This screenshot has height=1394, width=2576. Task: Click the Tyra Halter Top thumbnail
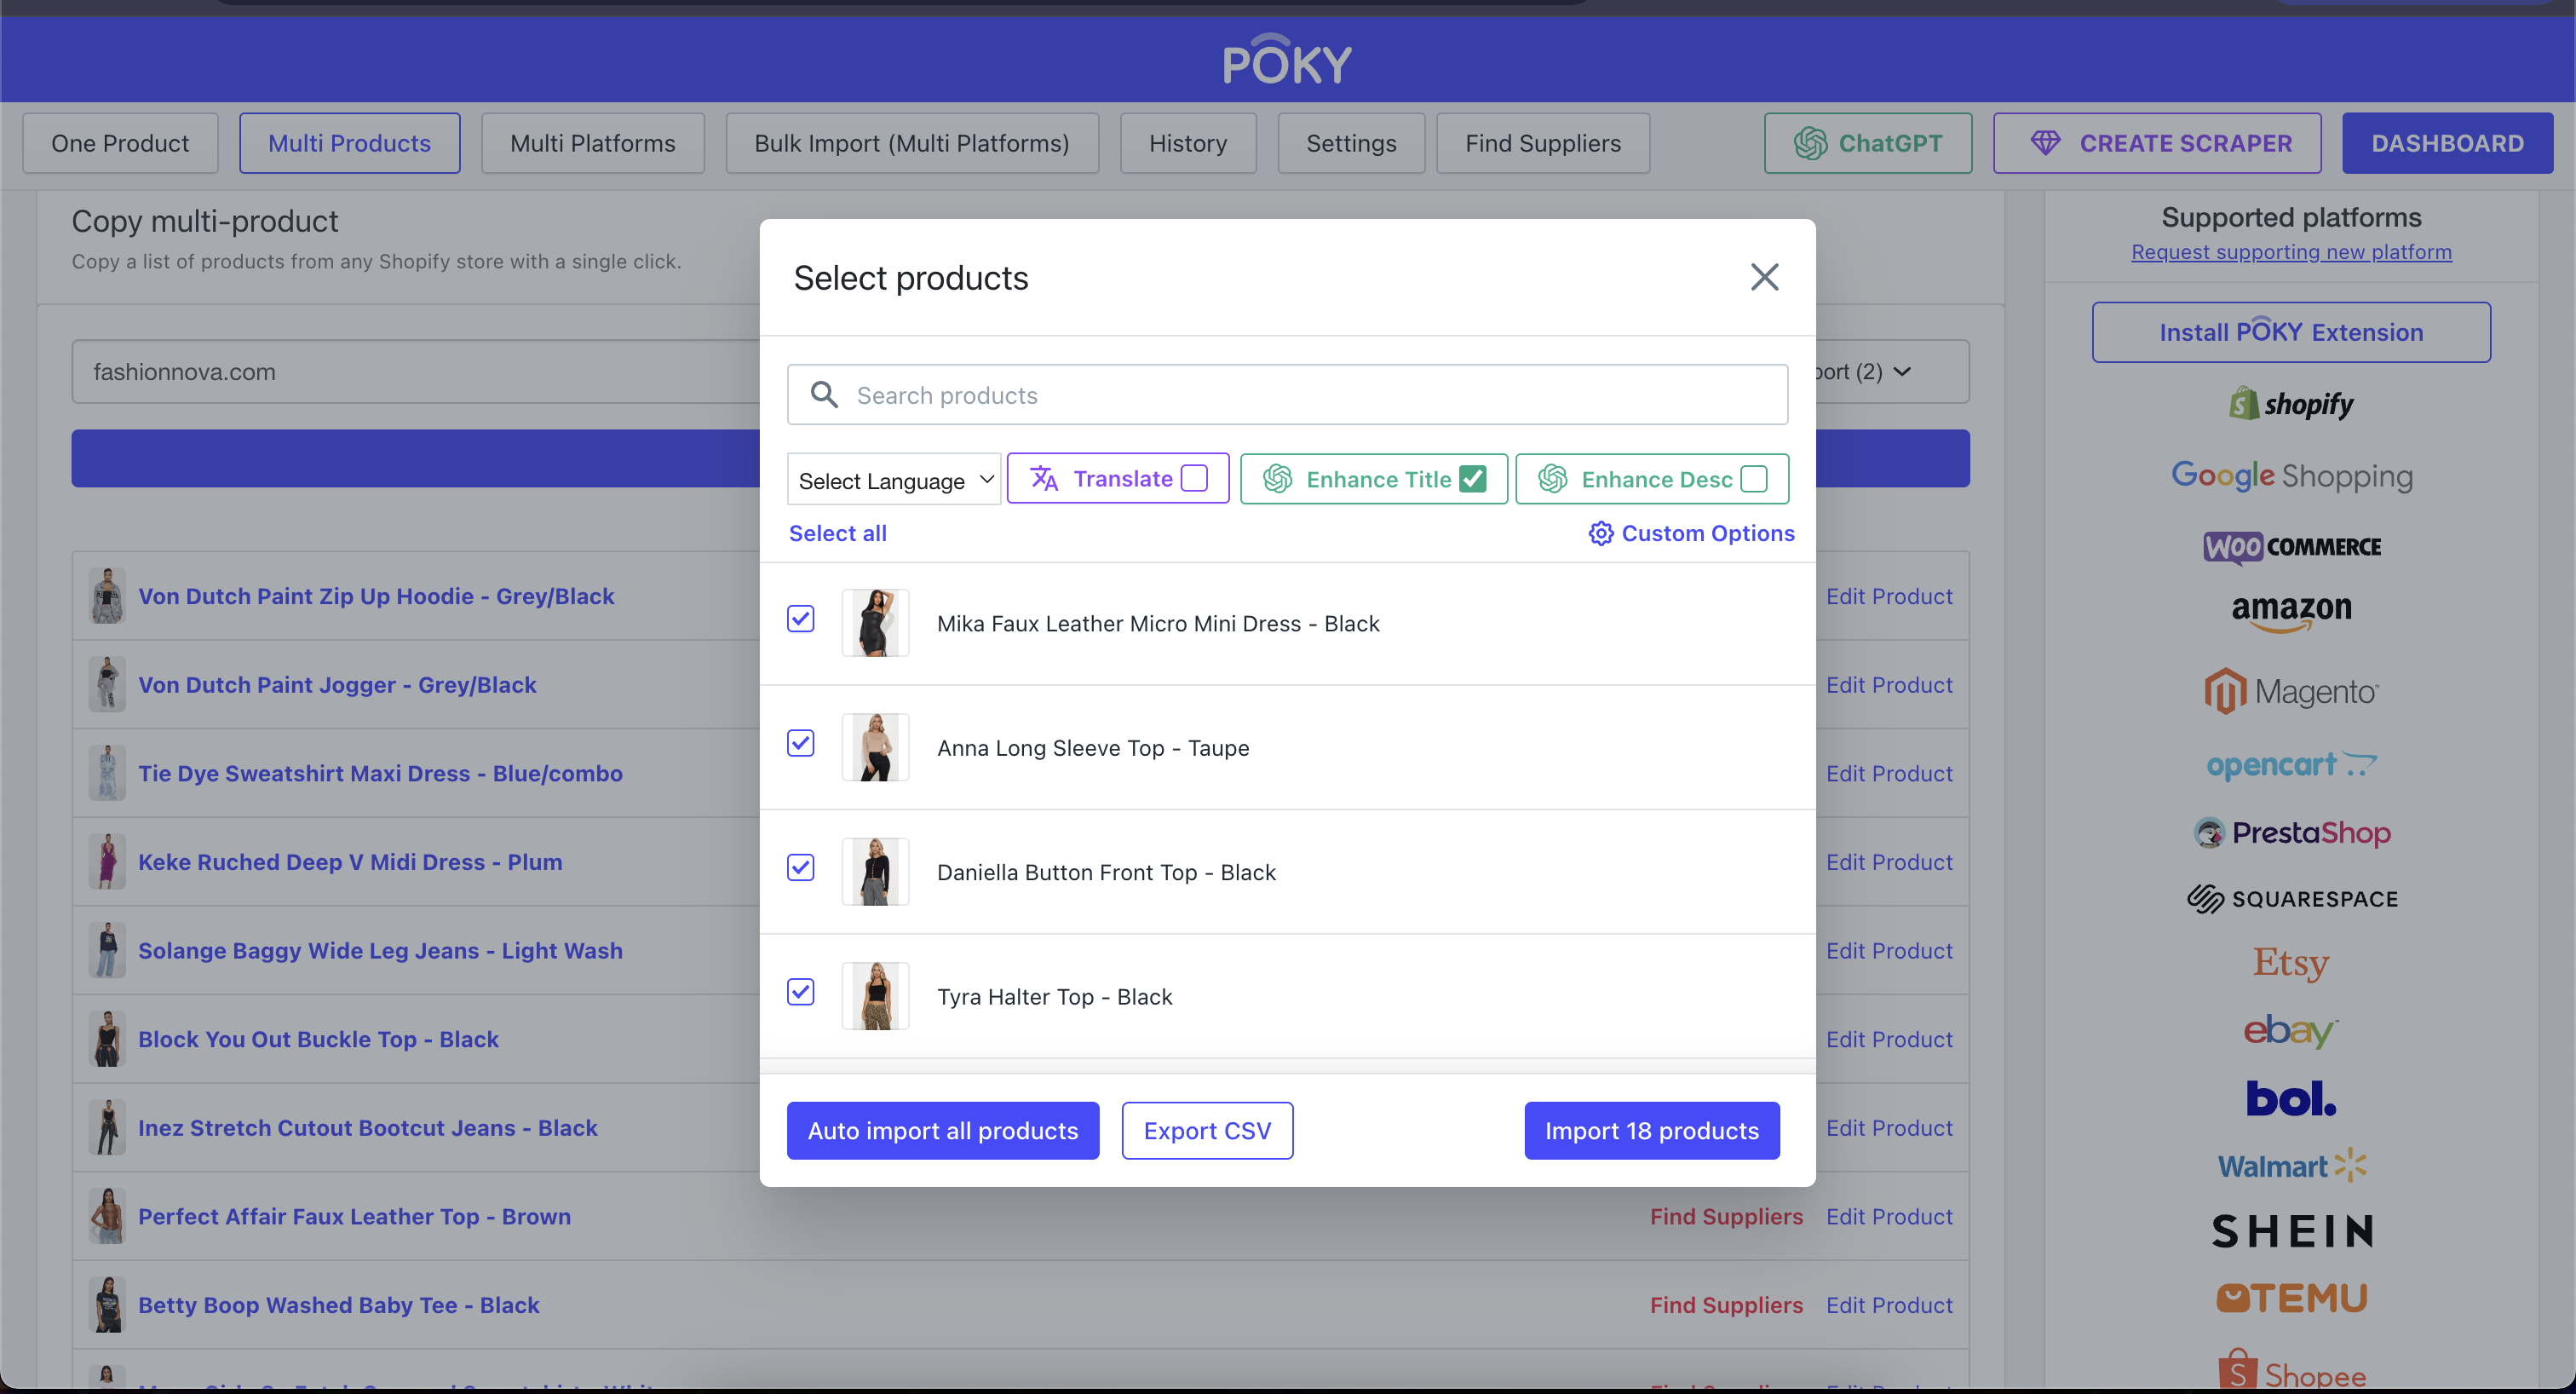point(875,996)
